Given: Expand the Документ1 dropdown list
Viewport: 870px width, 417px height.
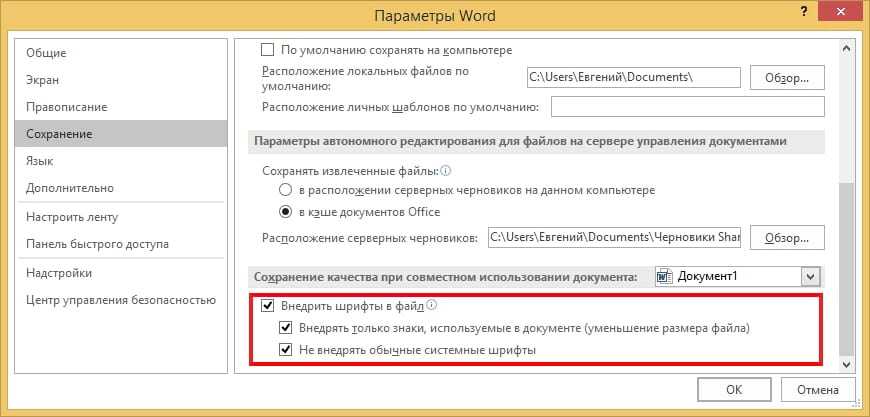Looking at the screenshot, I should [x=811, y=277].
